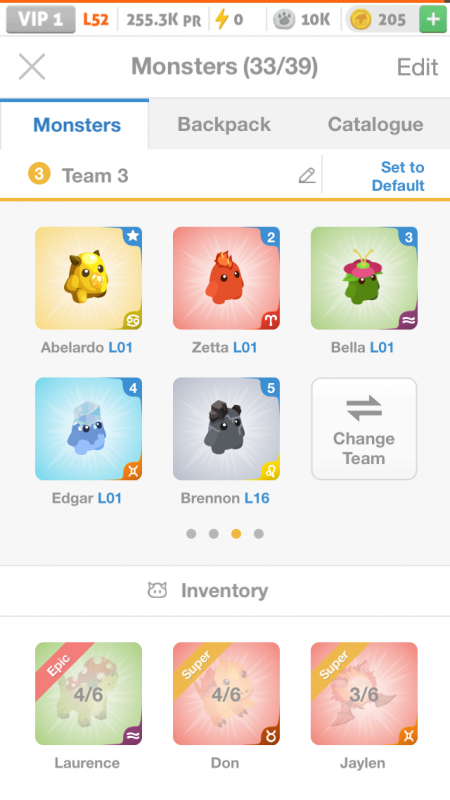Viewport: 450px width, 800px height.
Task: Tap the gold coin icon showing 205
Action: click(x=360, y=20)
